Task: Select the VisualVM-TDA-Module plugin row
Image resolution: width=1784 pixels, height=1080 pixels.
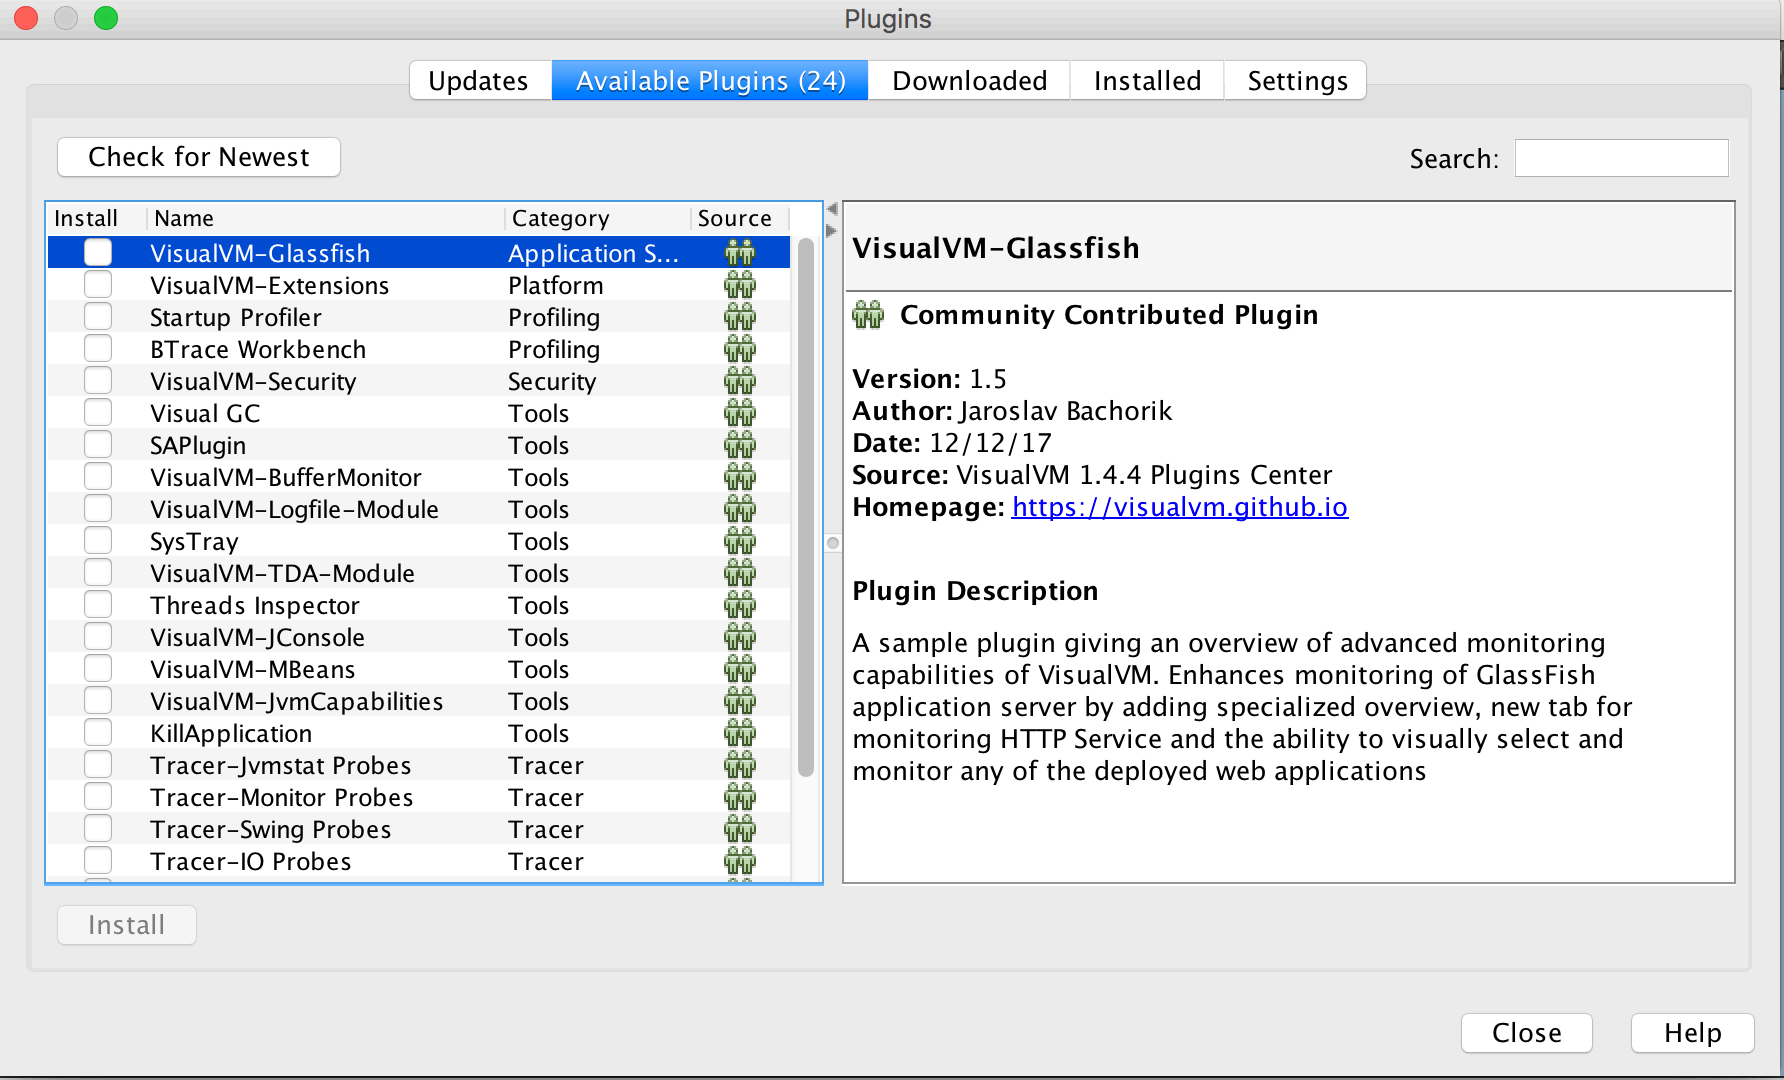Action: point(419,573)
